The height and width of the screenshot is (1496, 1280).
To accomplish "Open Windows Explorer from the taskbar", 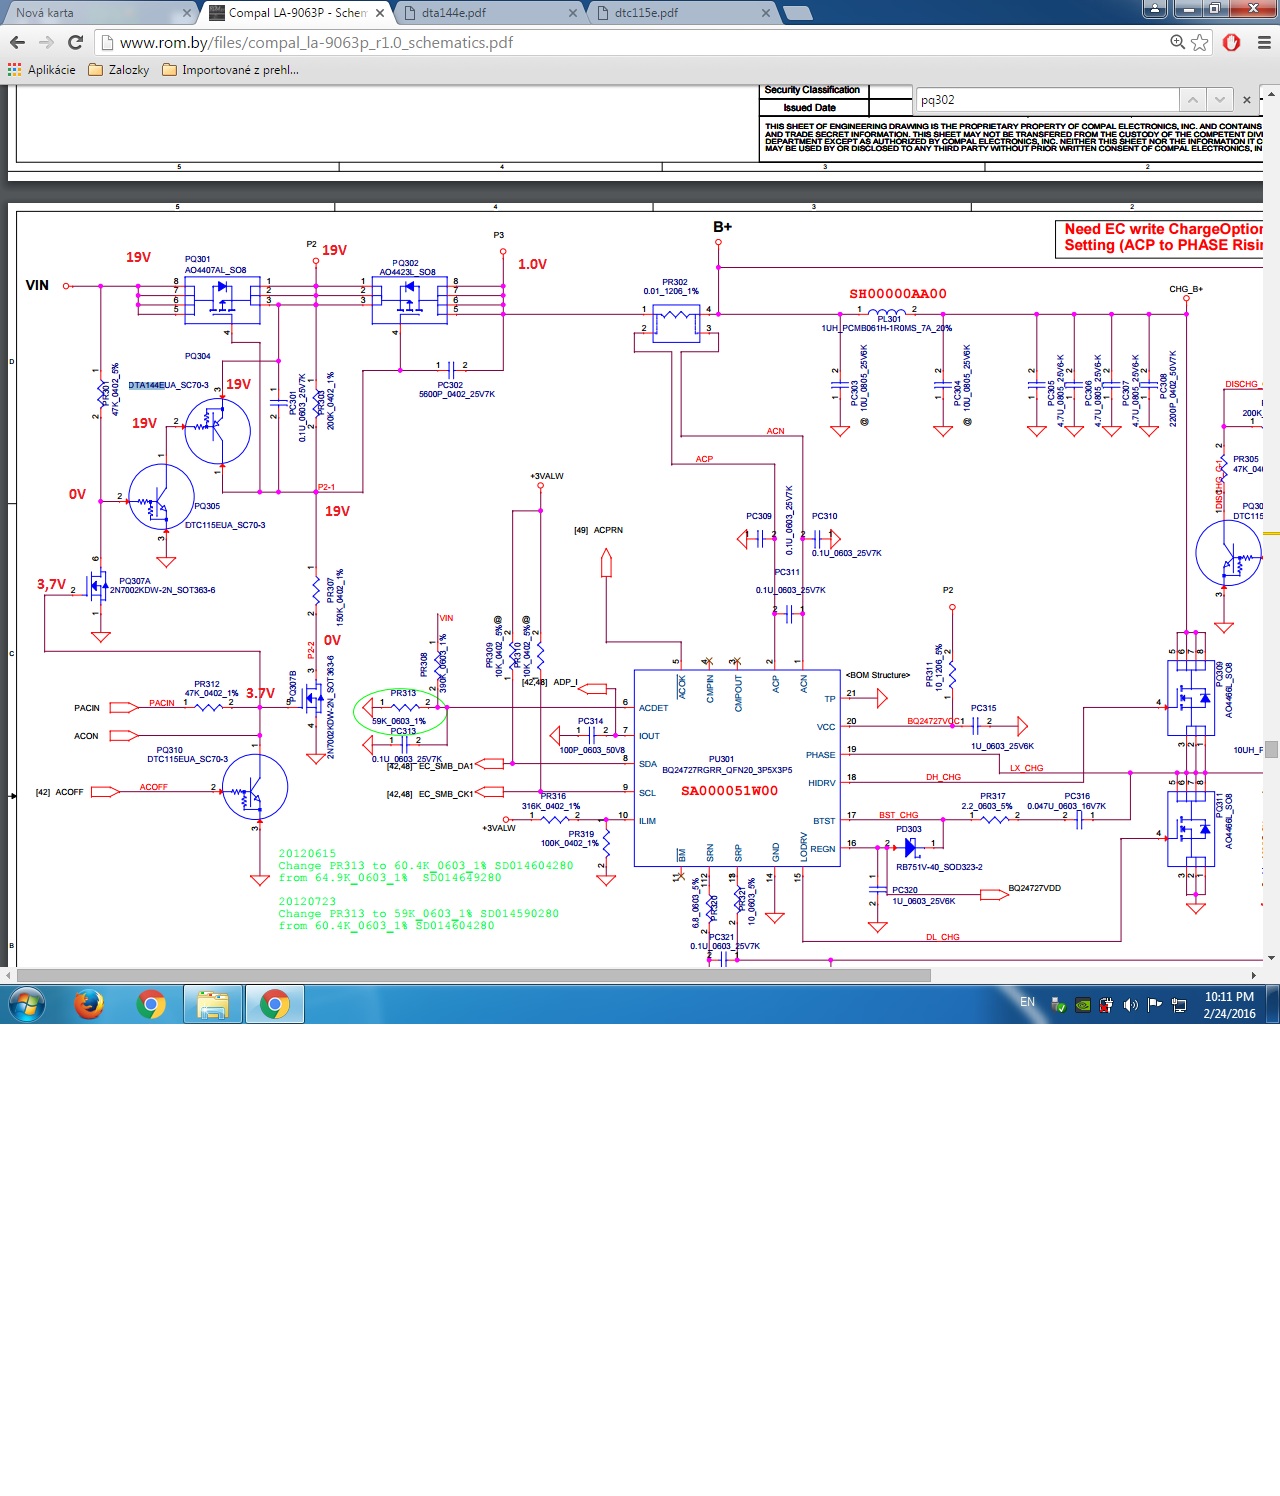I will point(213,1004).
